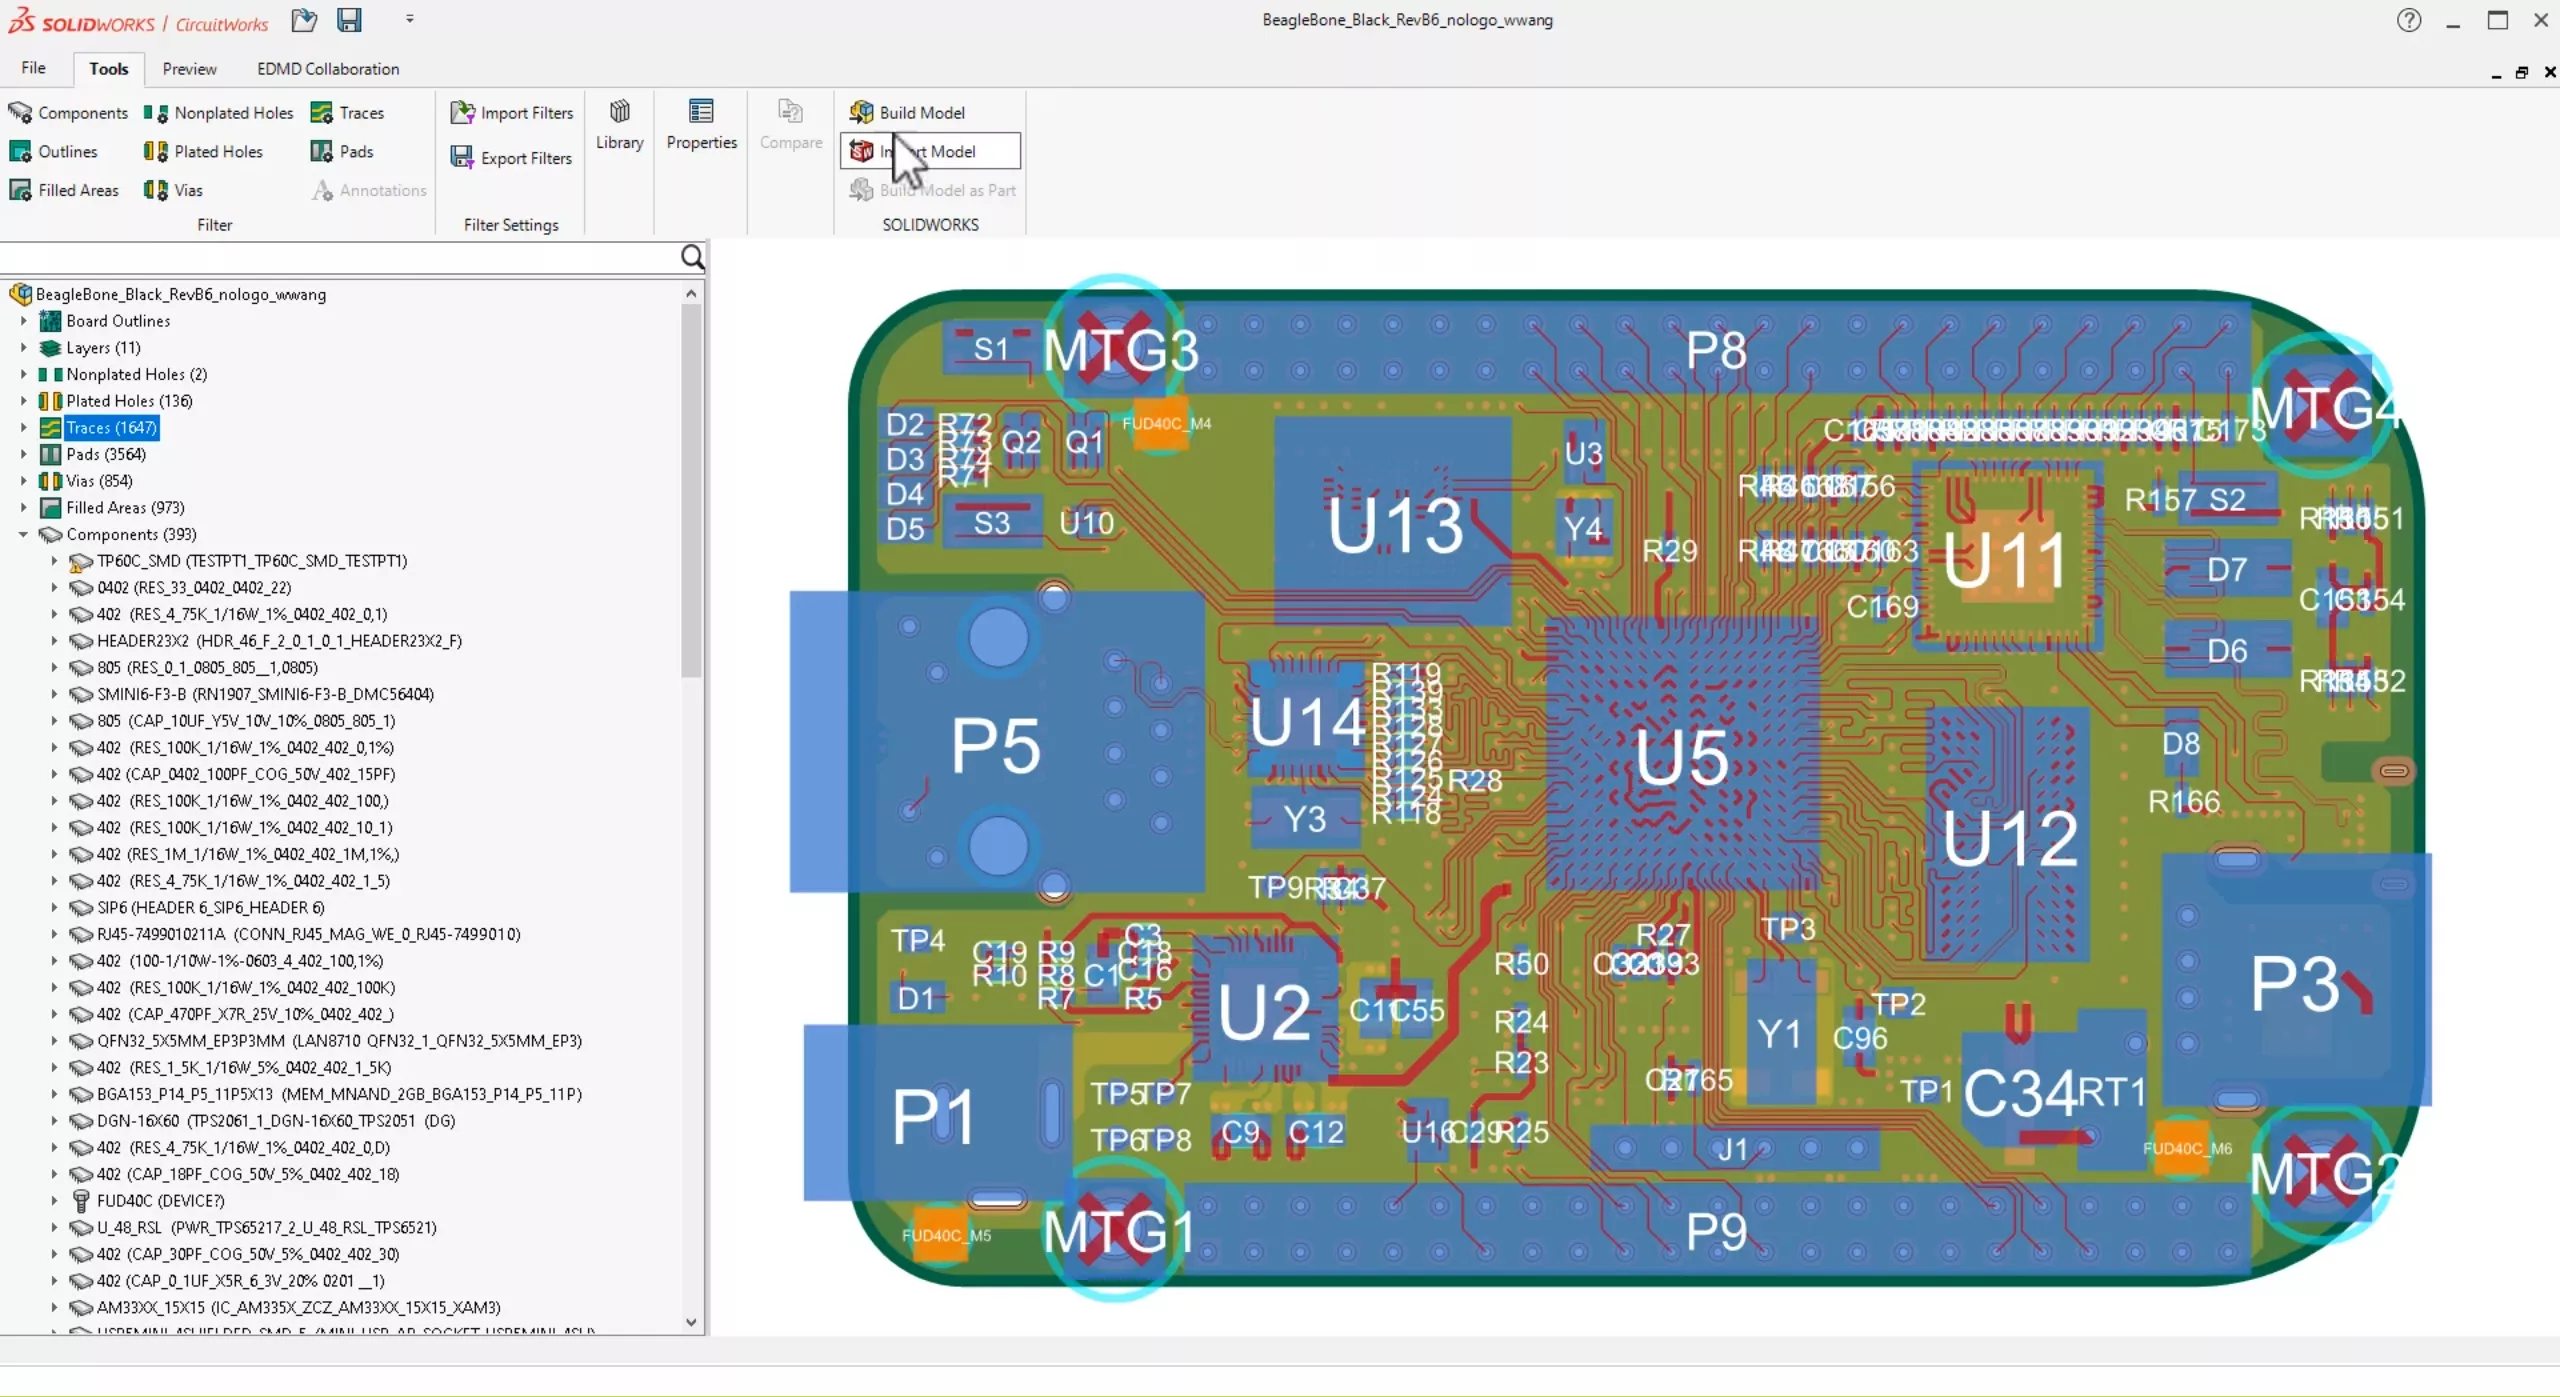The height and width of the screenshot is (1397, 2560).
Task: Open the Help question mark icon
Action: 2409,20
